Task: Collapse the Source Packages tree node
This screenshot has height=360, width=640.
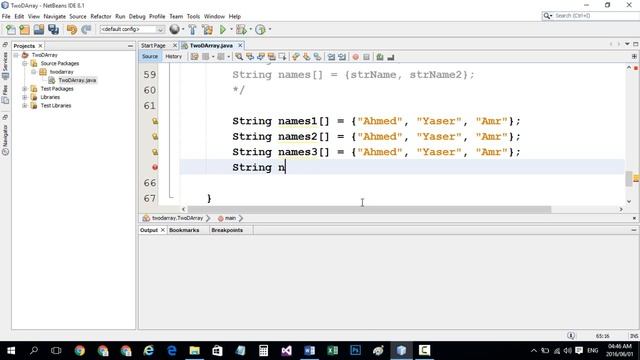Action: (x=25, y=63)
